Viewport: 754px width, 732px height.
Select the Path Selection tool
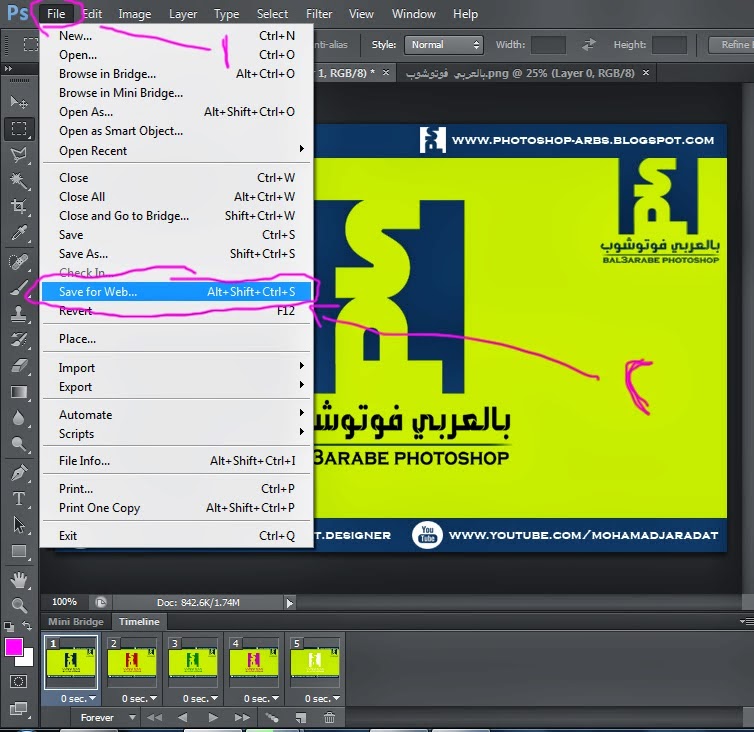[19, 525]
